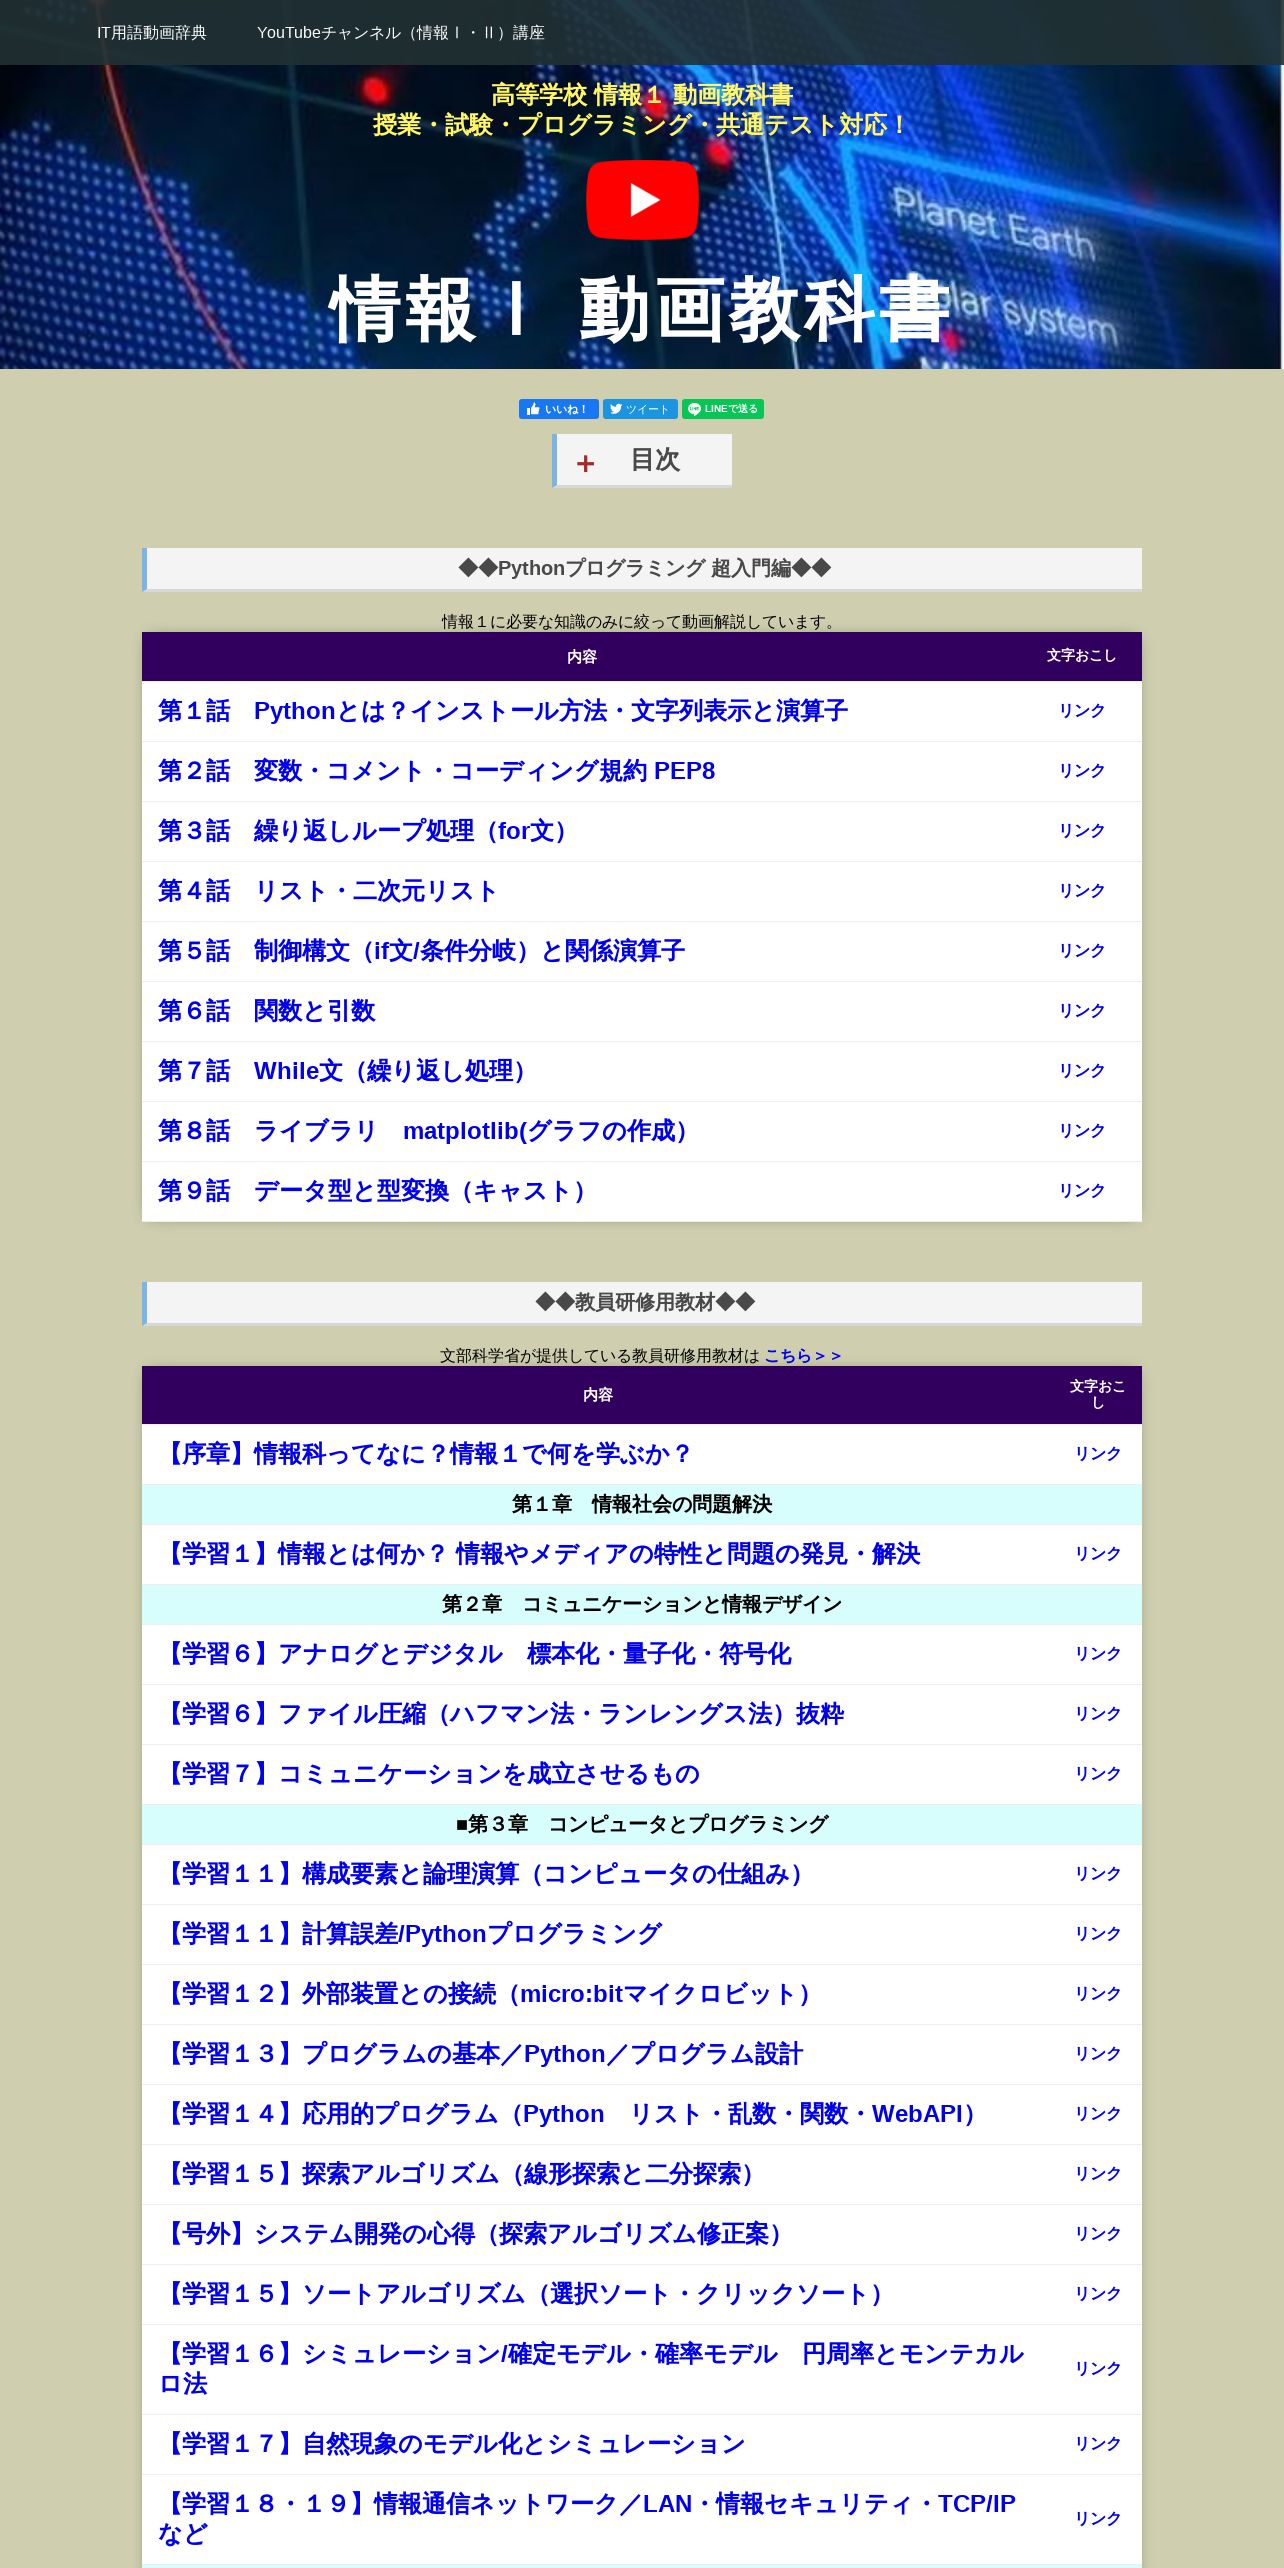The image size is (1284, 2568).
Task: Click リンク in ファイル圧縮 row
Action: 1098,1714
